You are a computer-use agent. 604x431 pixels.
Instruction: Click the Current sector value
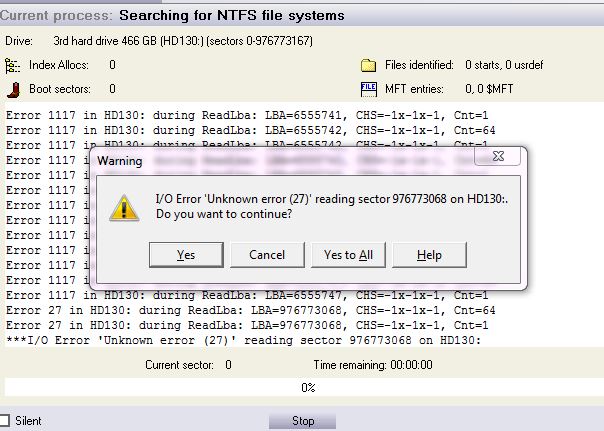[x=228, y=365]
